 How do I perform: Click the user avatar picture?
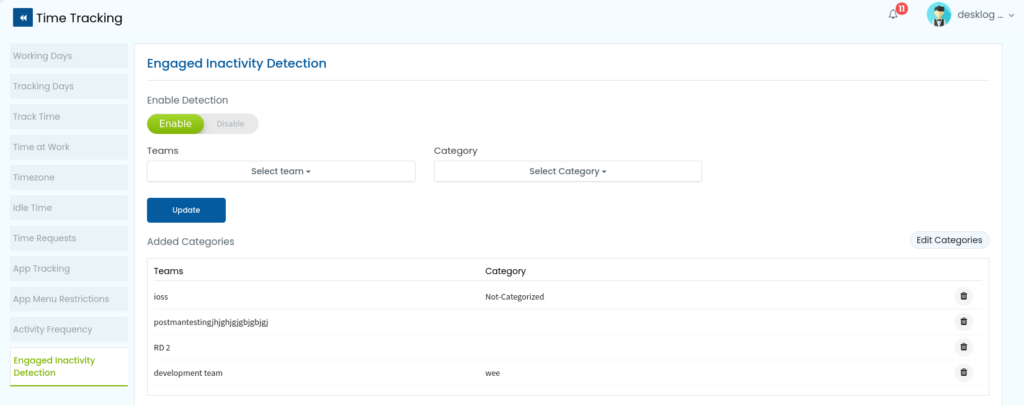(938, 14)
